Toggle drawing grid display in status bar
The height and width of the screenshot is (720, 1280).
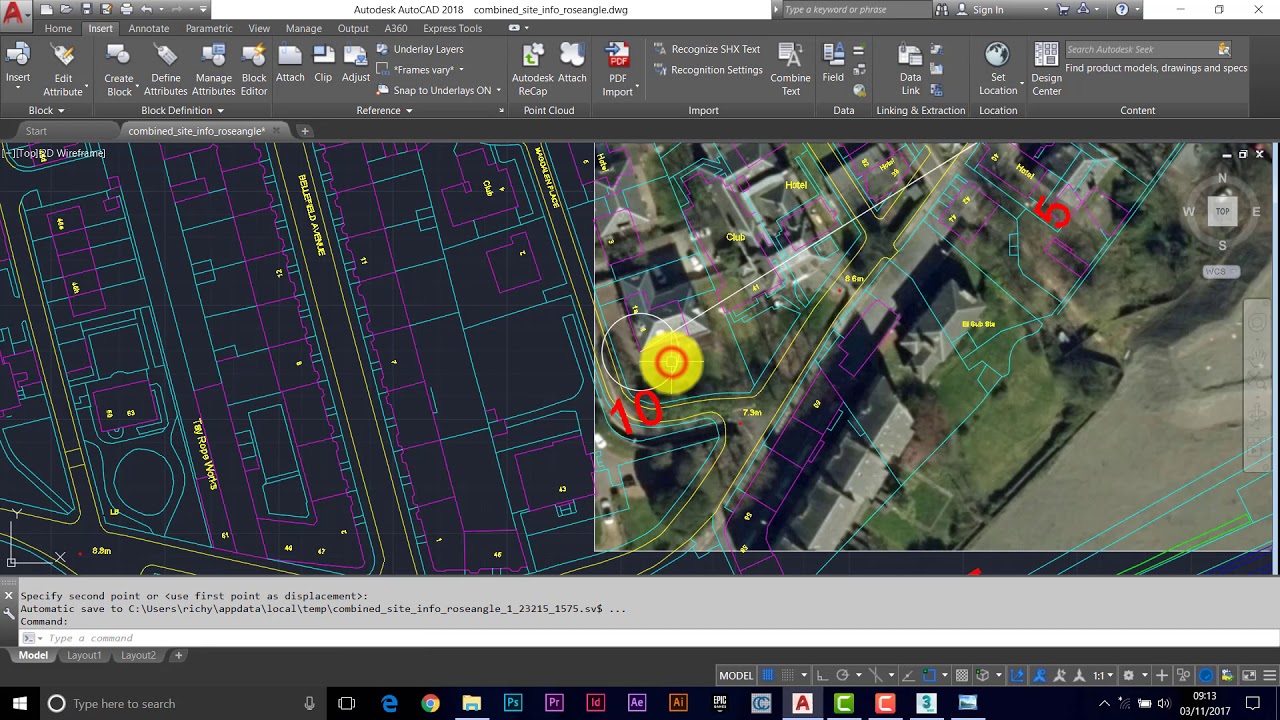pos(768,675)
